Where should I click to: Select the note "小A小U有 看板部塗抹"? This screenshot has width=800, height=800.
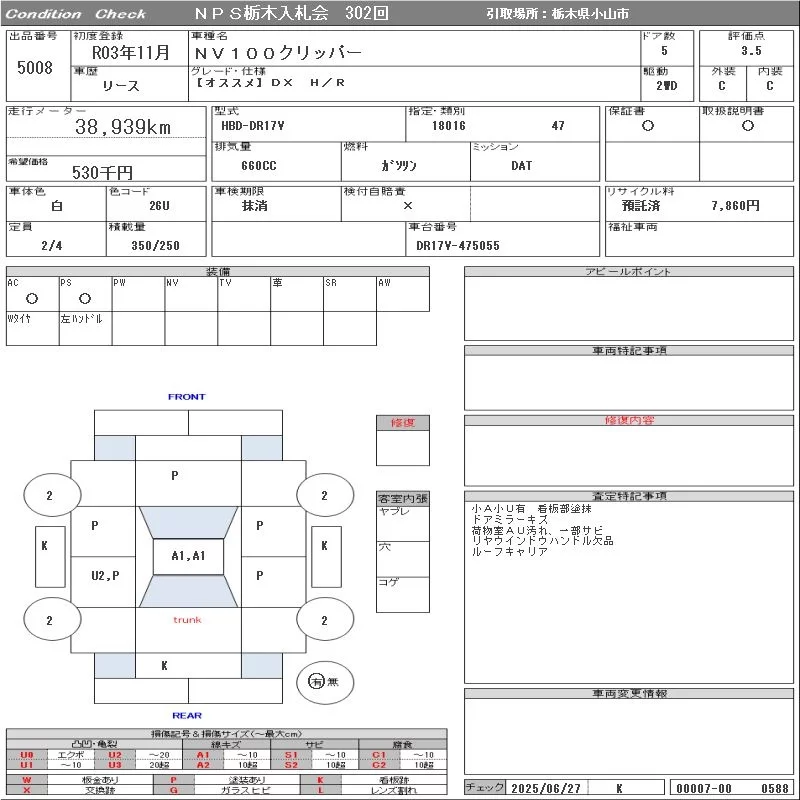(531, 509)
